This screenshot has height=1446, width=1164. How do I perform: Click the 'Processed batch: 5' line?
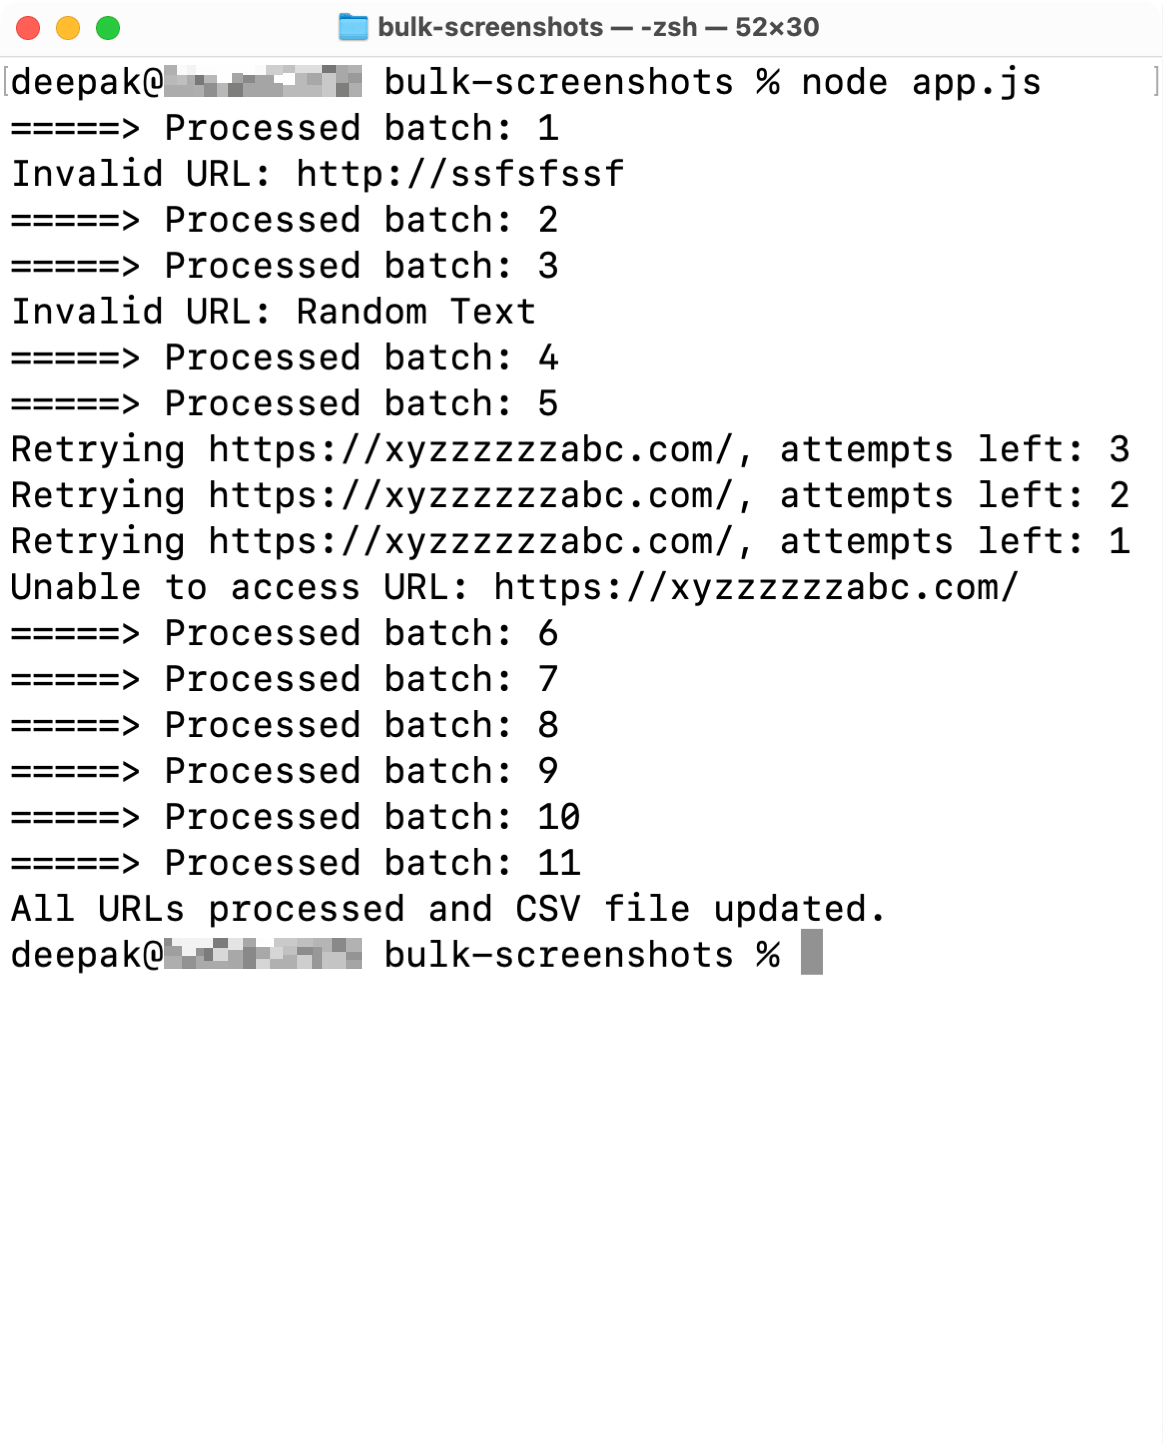click(x=284, y=404)
